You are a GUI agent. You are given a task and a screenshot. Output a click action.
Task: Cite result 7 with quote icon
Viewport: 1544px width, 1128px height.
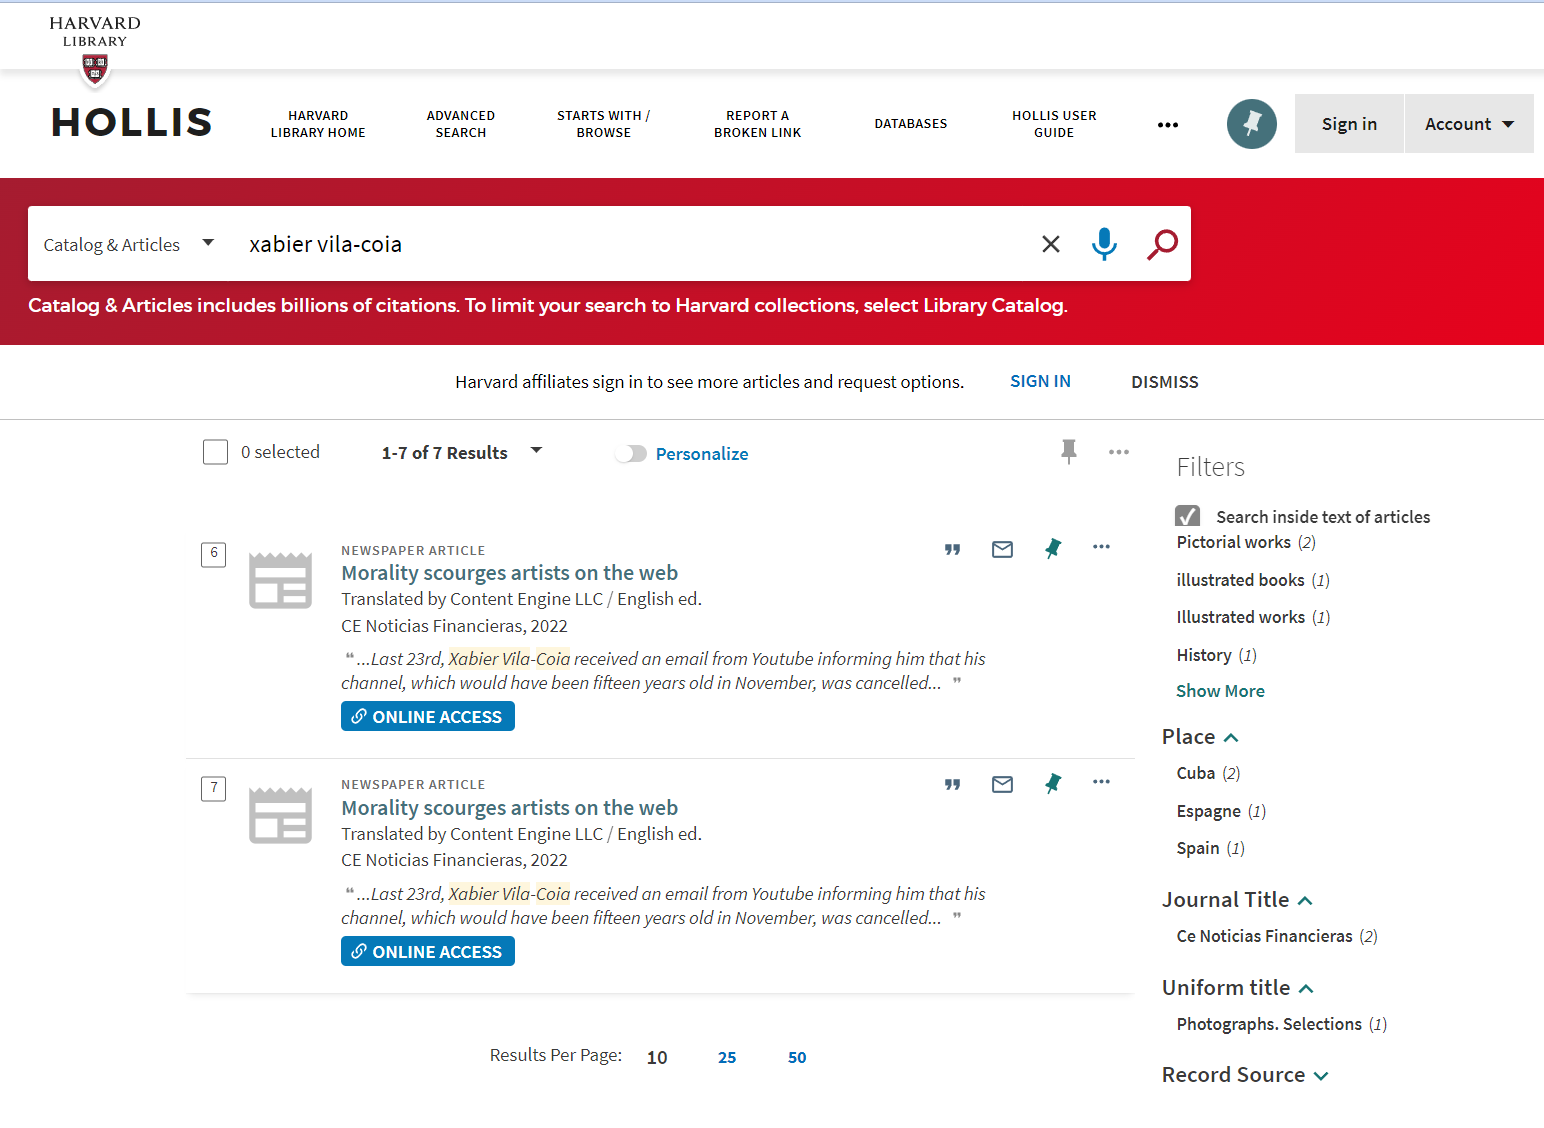(x=952, y=784)
